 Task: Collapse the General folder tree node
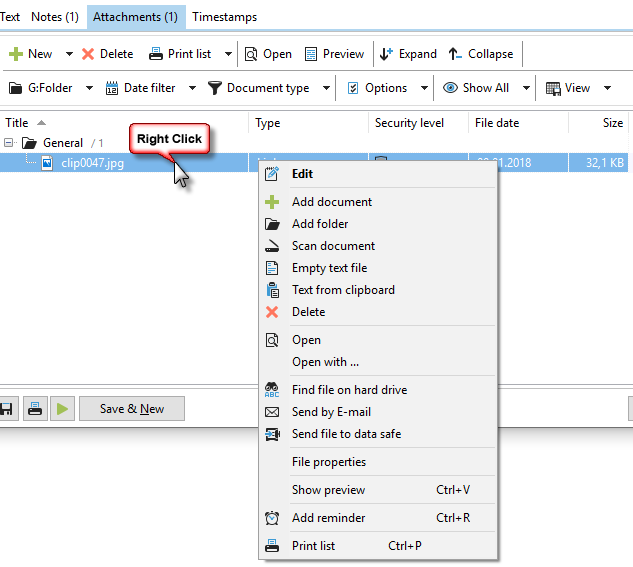coord(9,143)
